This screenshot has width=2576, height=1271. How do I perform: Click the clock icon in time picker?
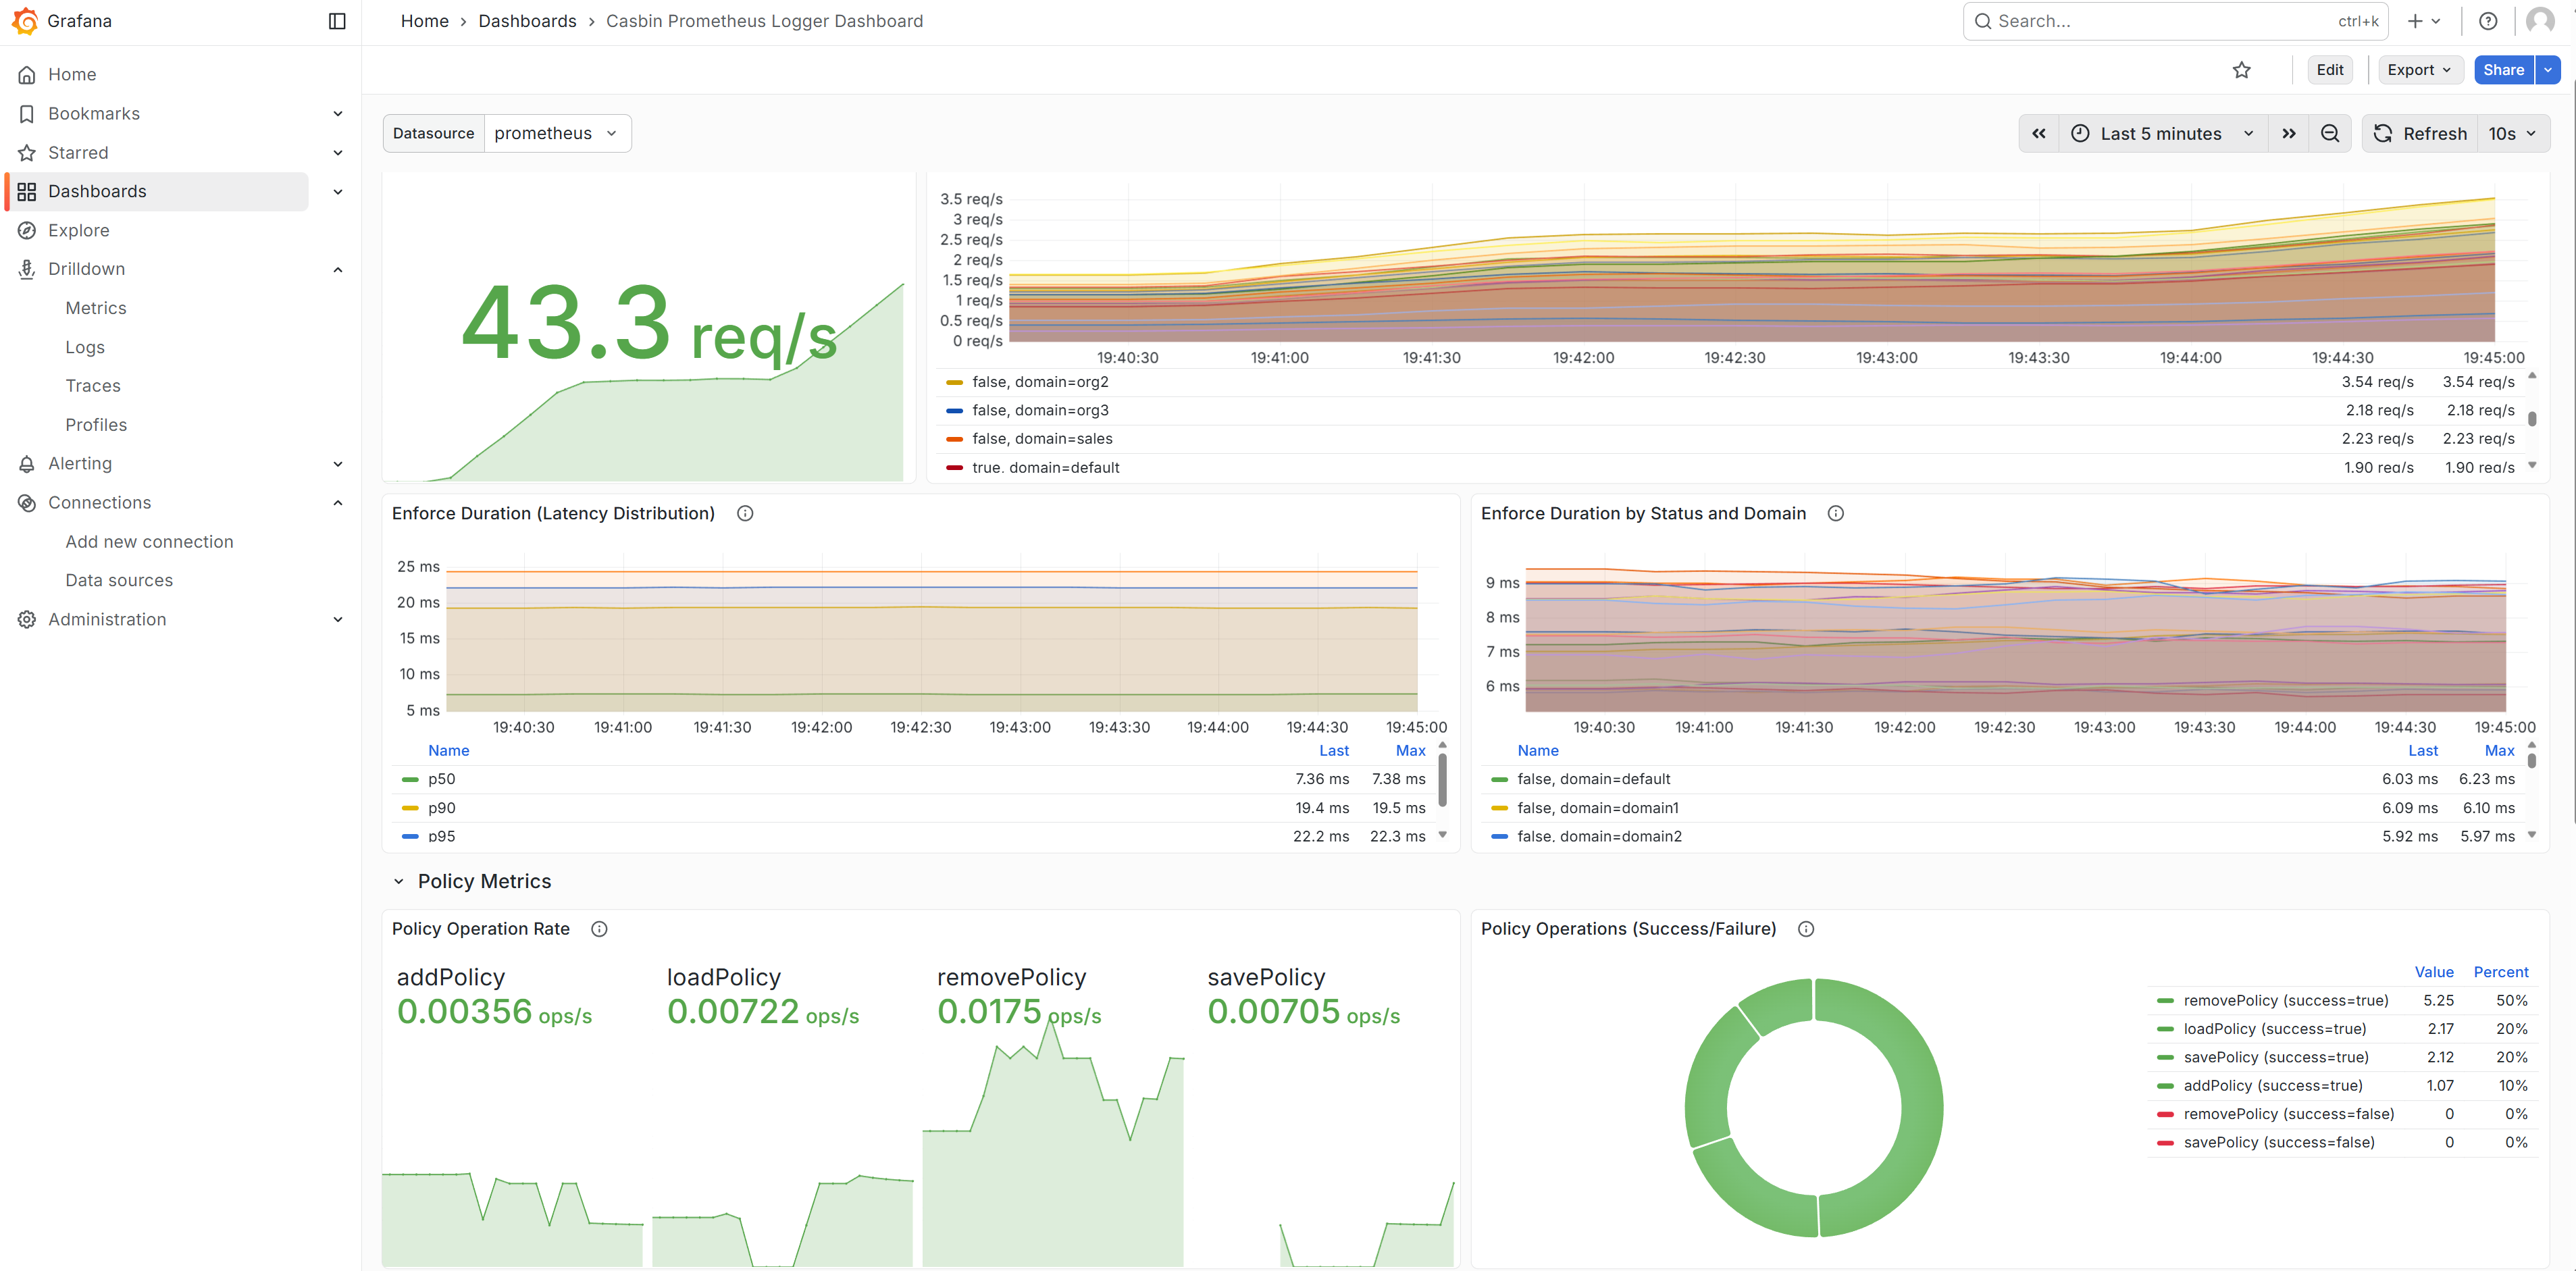(x=2080, y=134)
